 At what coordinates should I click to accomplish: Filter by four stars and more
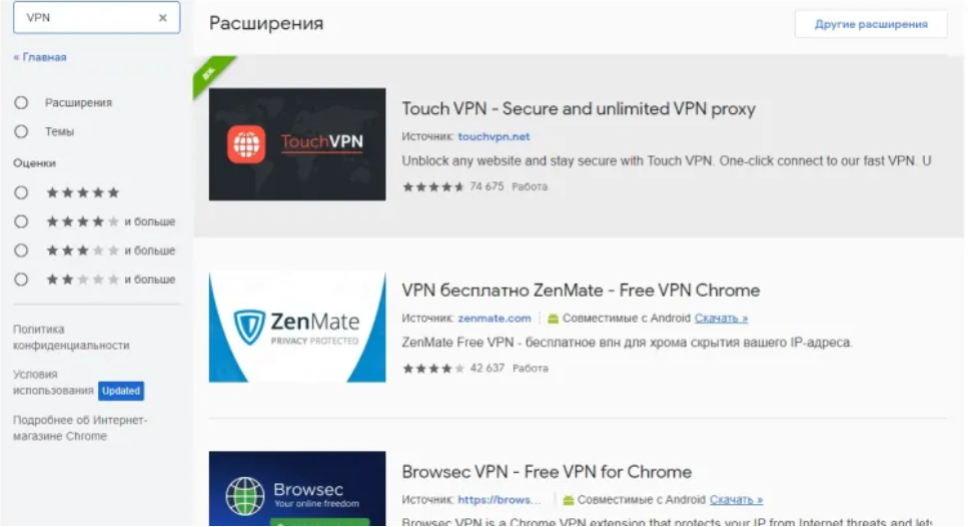click(x=21, y=221)
